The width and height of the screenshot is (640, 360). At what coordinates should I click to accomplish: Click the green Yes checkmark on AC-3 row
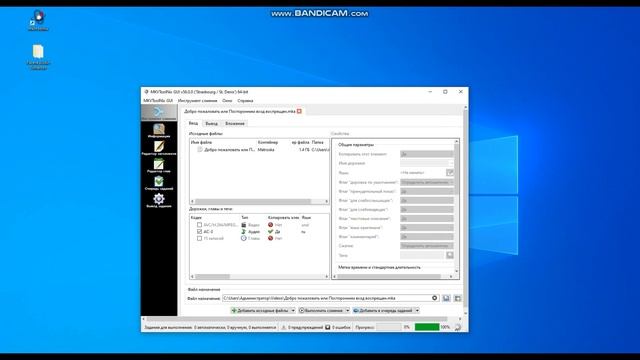(270, 231)
